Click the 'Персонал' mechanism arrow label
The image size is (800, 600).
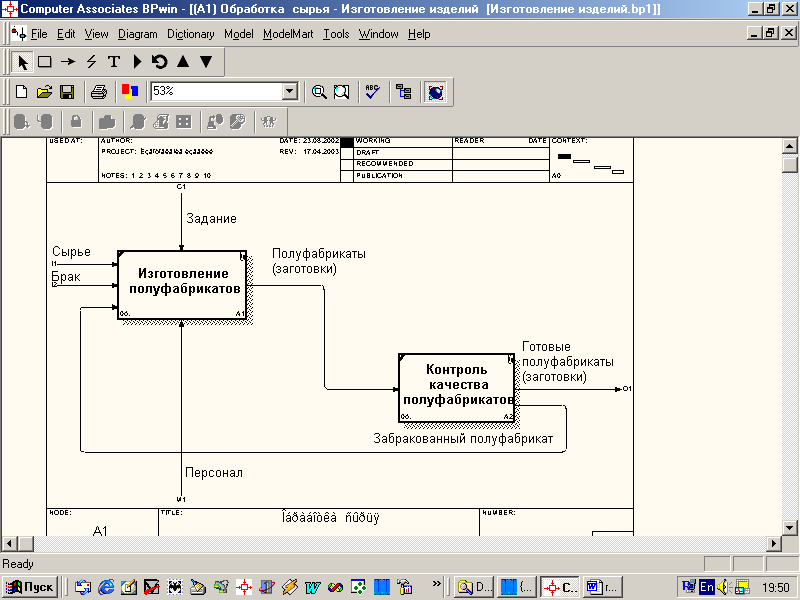pyautogui.click(x=214, y=472)
